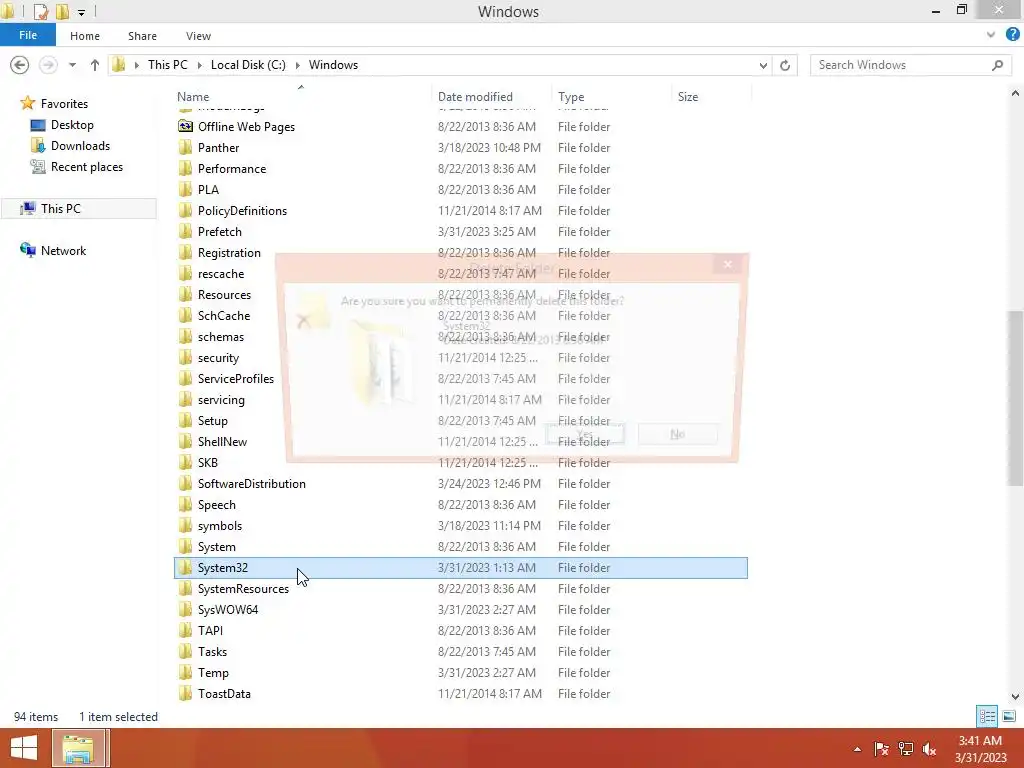Switch to the Home ribbon tab
Viewport: 1024px width, 768px height.
(85, 36)
